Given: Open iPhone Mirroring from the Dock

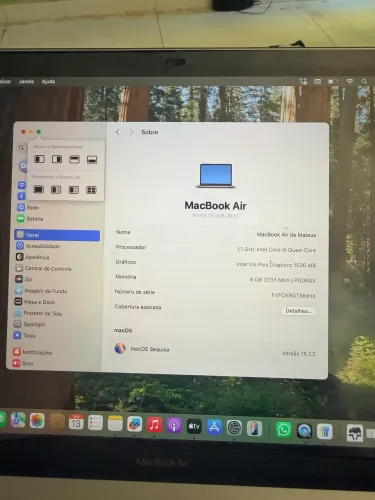Looking at the screenshot, I should click(x=254, y=429).
